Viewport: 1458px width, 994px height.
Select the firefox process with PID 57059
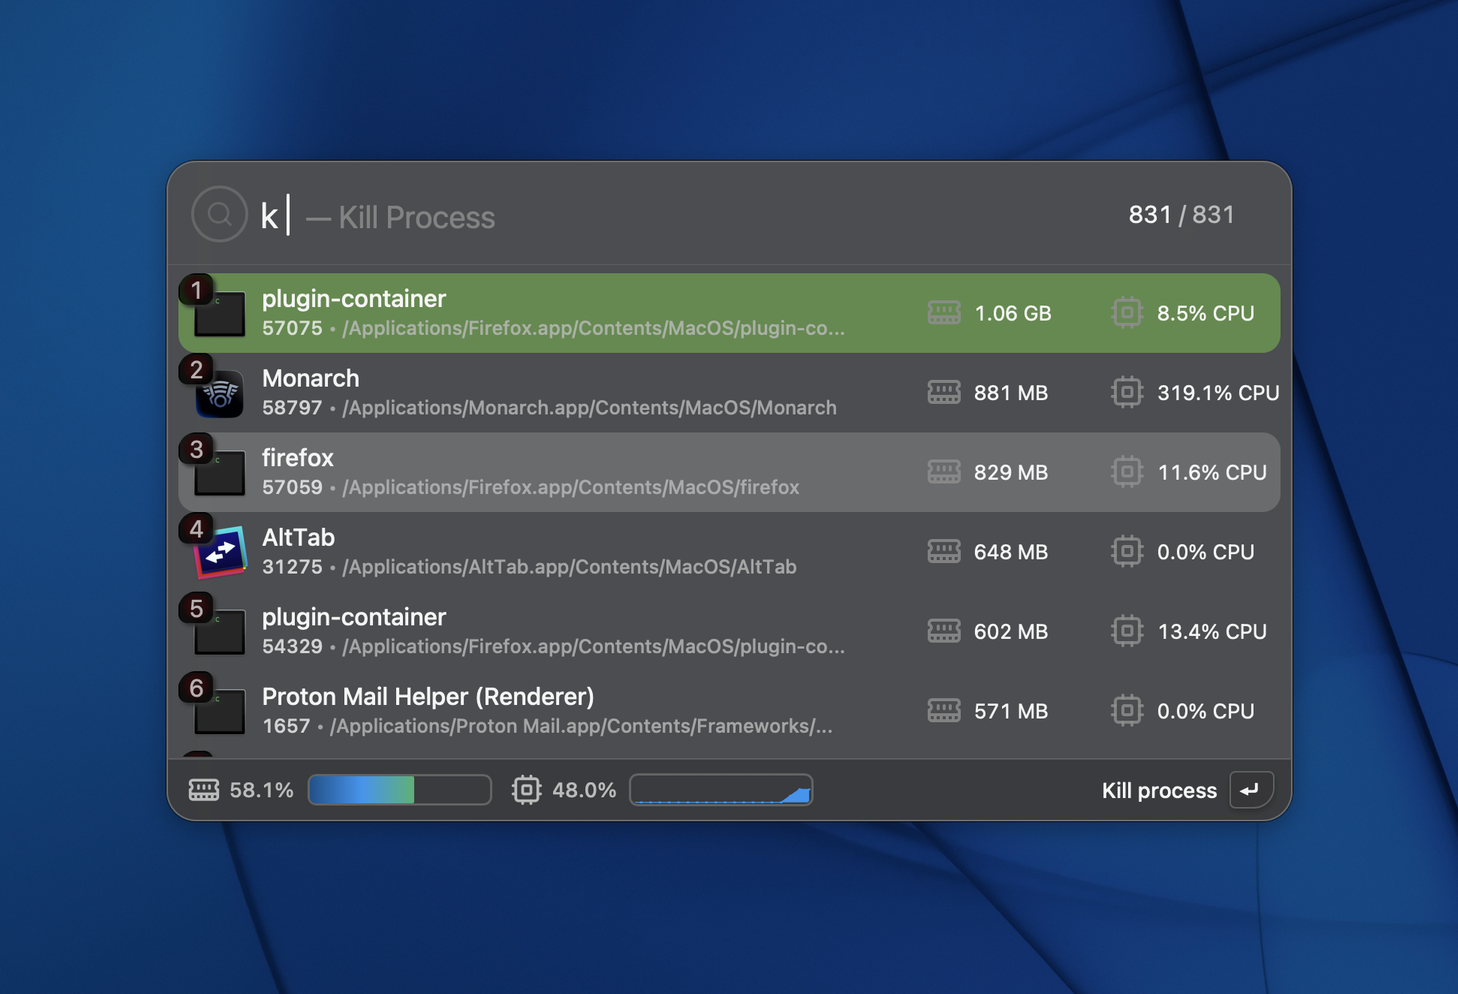tap(600, 472)
